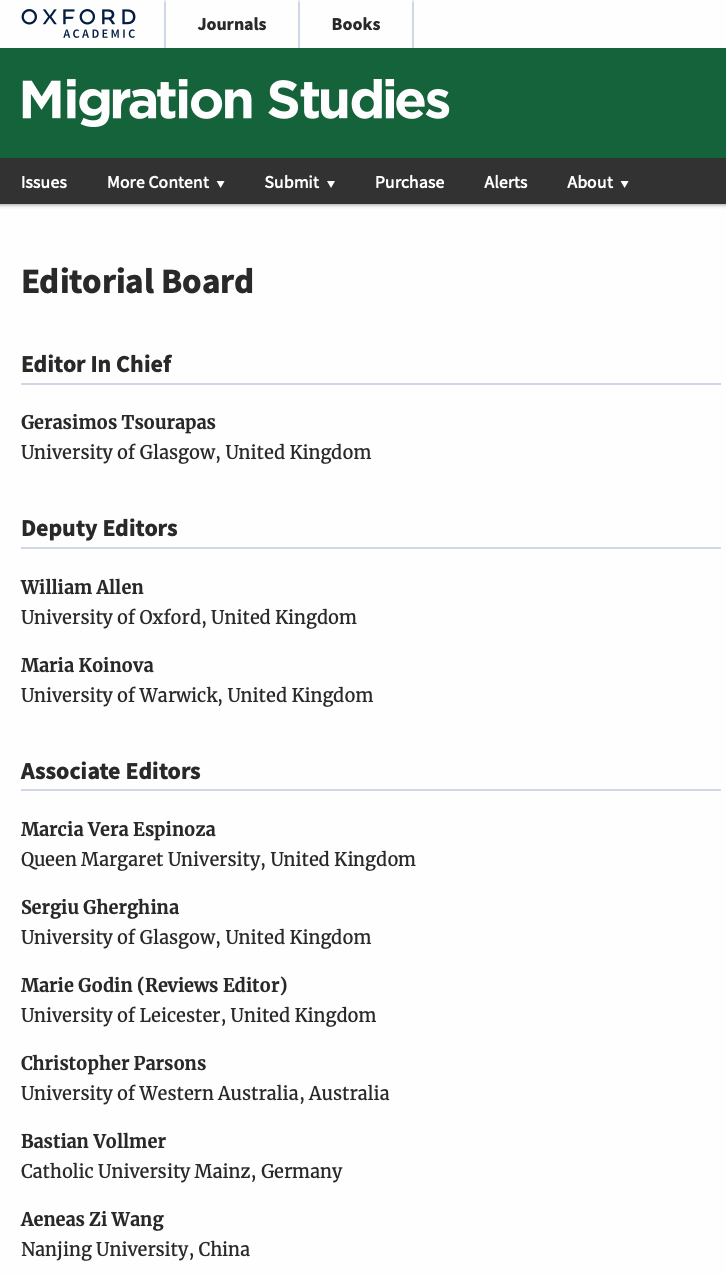Open the Alerts page
726x1276 pixels.
coord(505,182)
